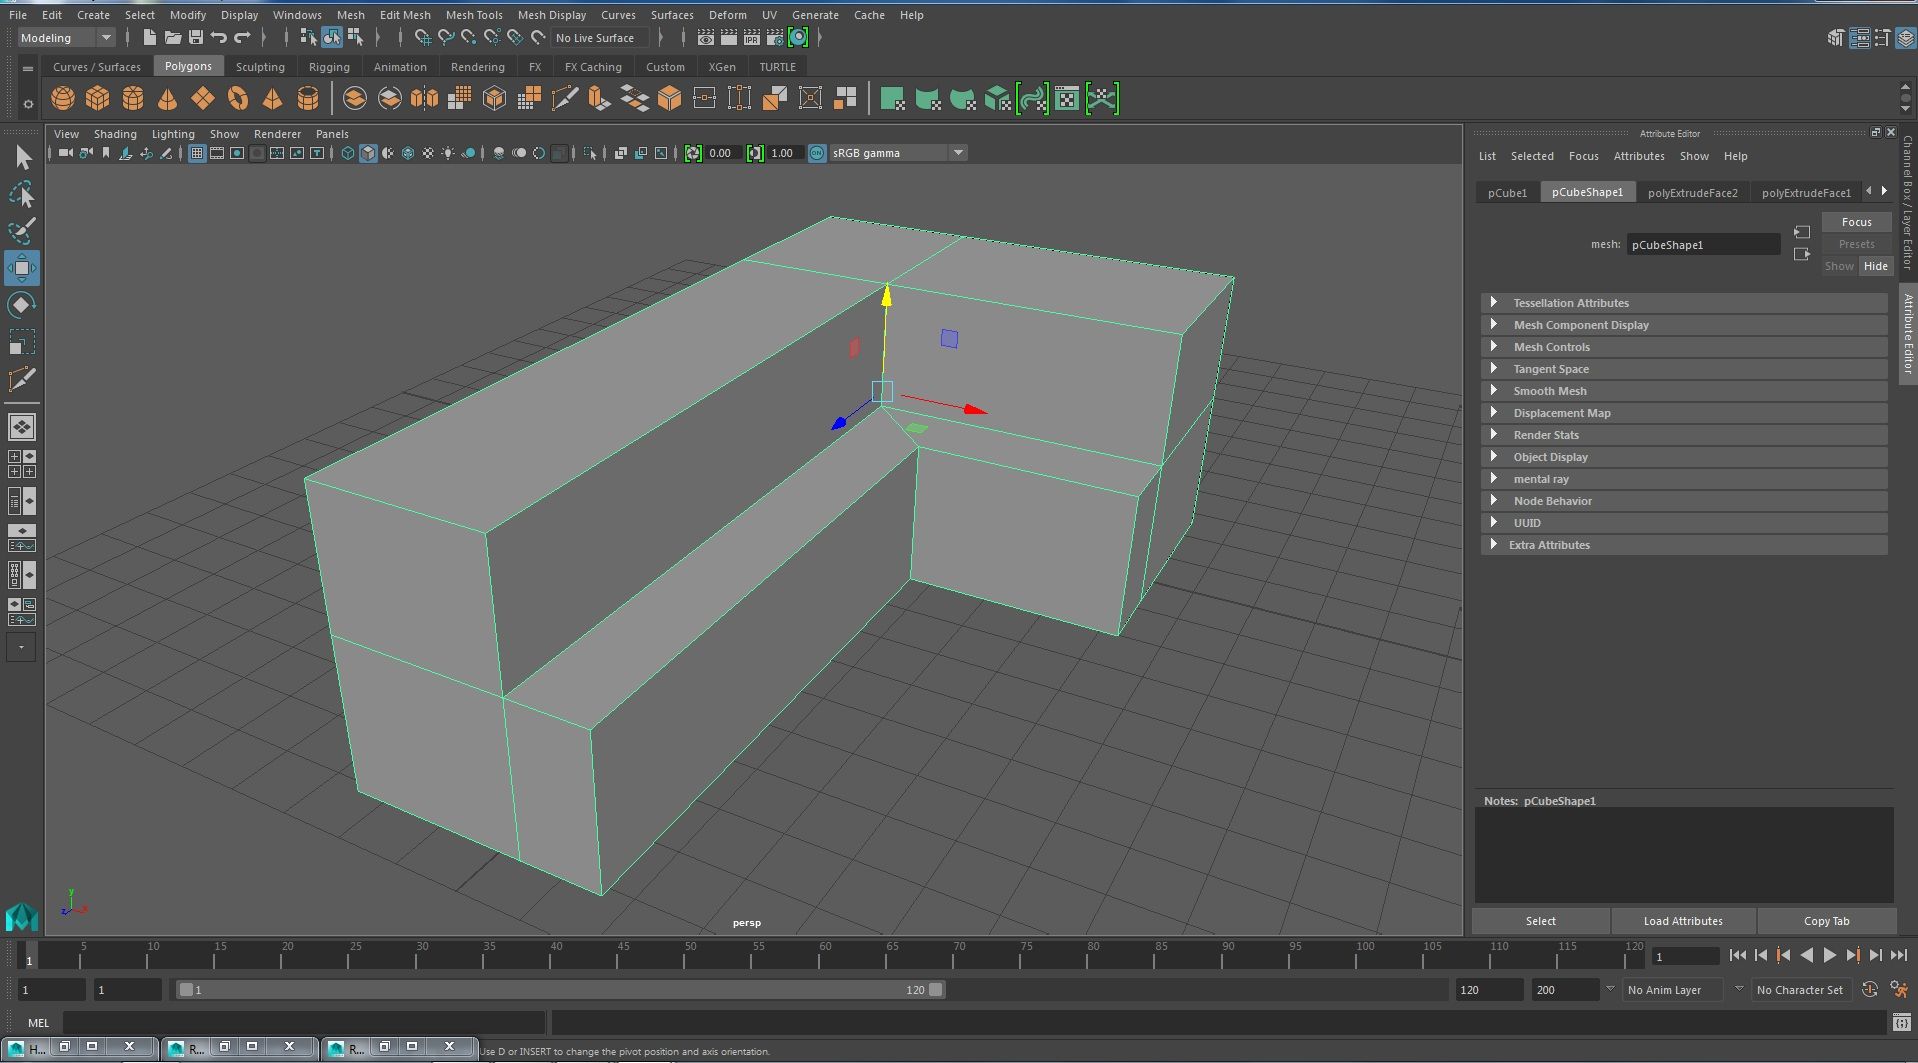Click the Load Attributes button
1918x1063 pixels.
[1683, 921]
